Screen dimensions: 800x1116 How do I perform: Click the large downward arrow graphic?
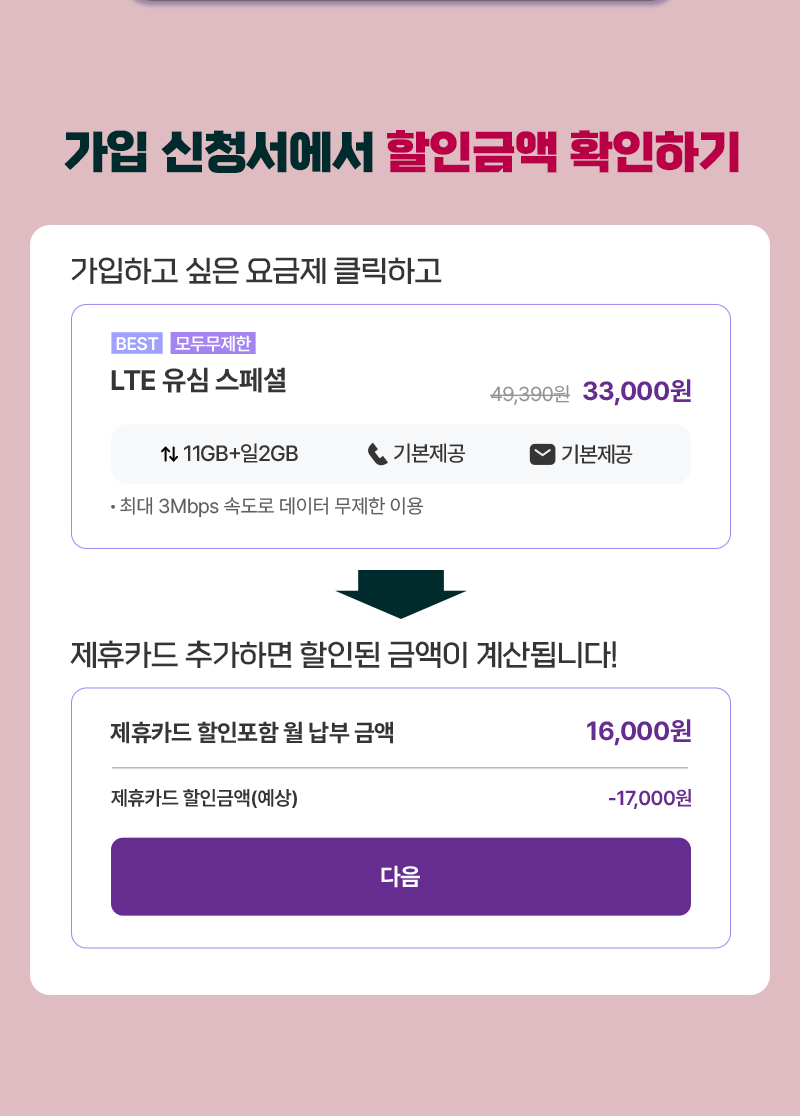(x=401, y=594)
